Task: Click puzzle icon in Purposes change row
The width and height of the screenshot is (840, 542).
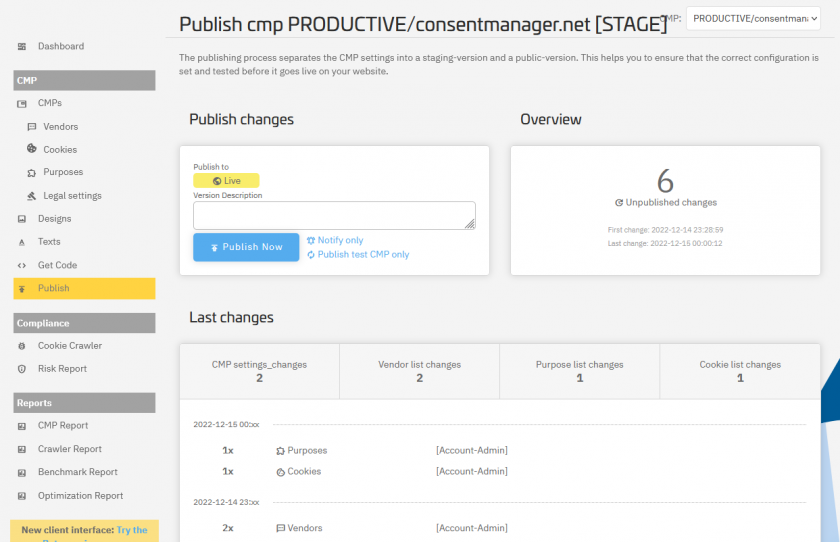Action: (280, 451)
